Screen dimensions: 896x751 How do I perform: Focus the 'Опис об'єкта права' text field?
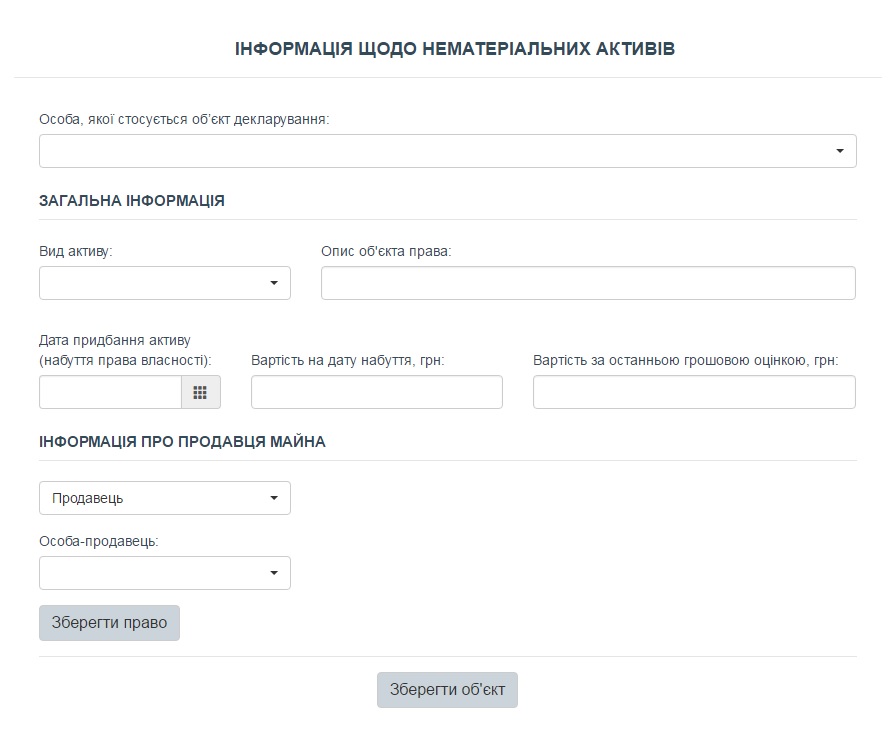click(588, 283)
